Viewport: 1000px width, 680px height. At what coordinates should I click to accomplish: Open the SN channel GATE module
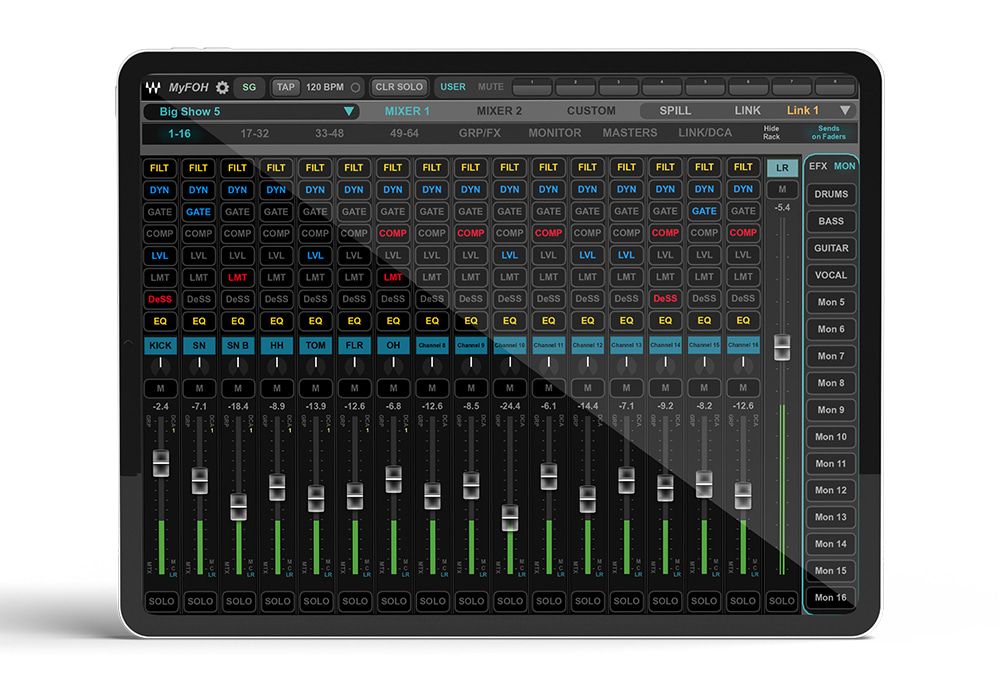(x=199, y=212)
